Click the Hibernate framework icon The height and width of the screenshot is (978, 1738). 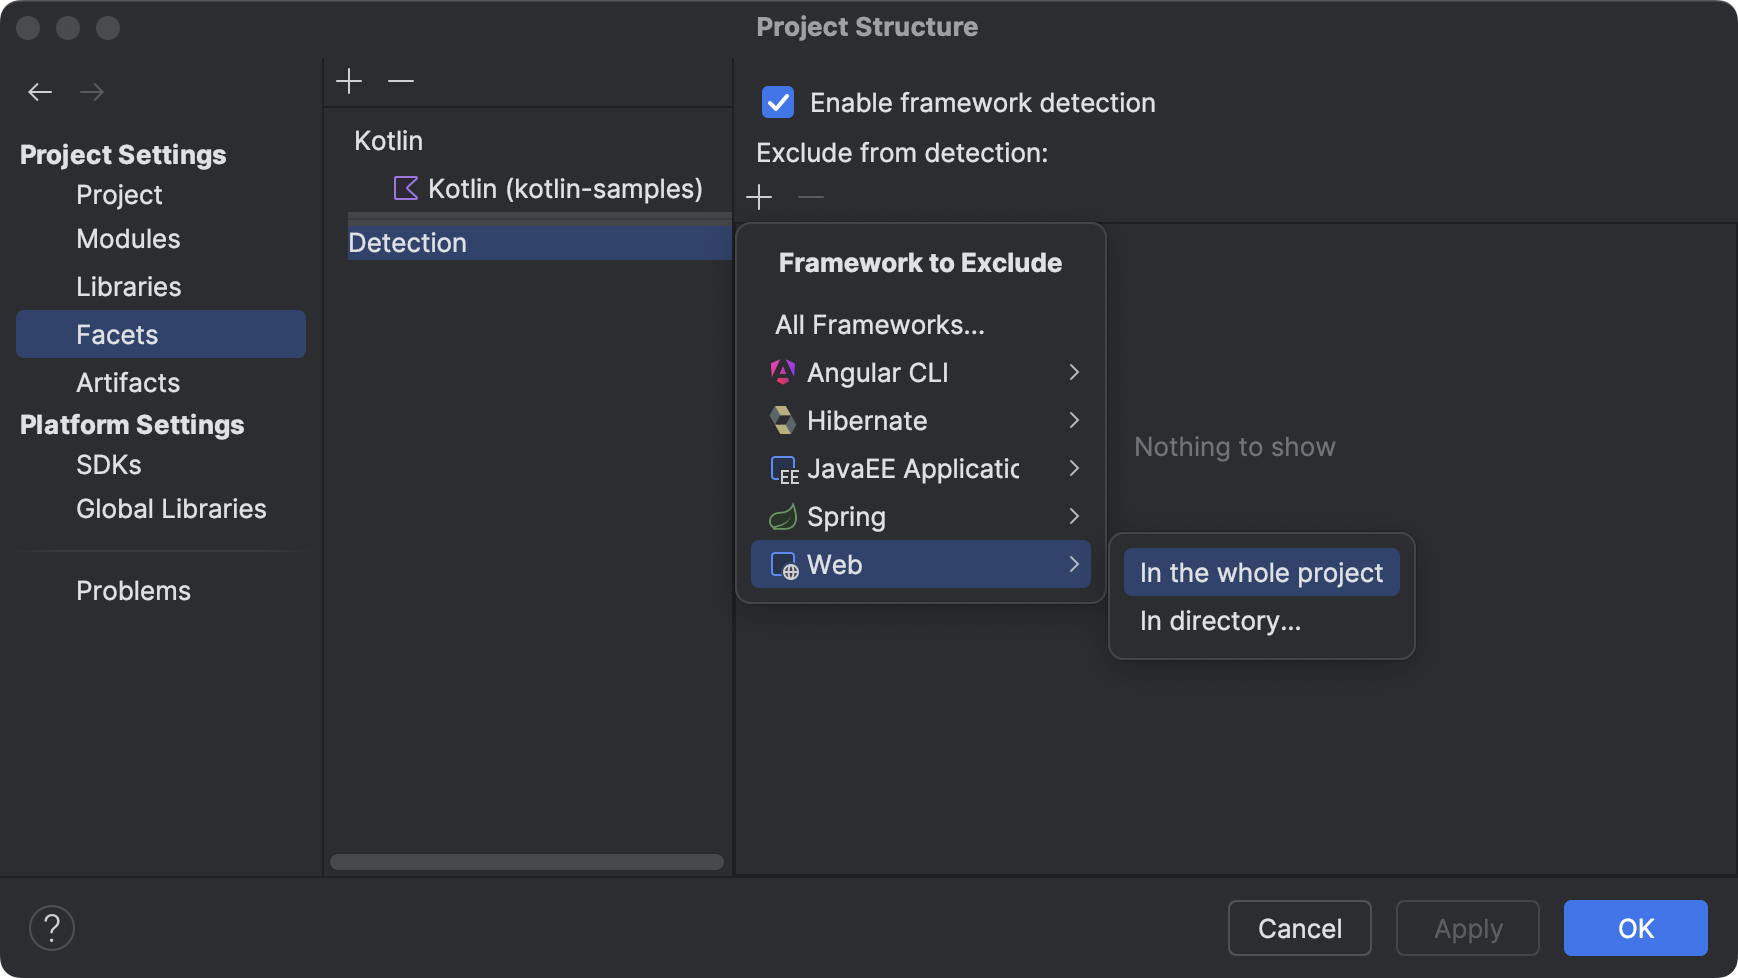tap(784, 420)
